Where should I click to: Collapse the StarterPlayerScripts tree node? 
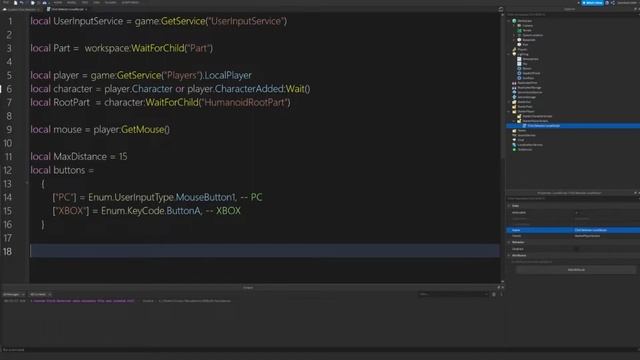(x=514, y=121)
